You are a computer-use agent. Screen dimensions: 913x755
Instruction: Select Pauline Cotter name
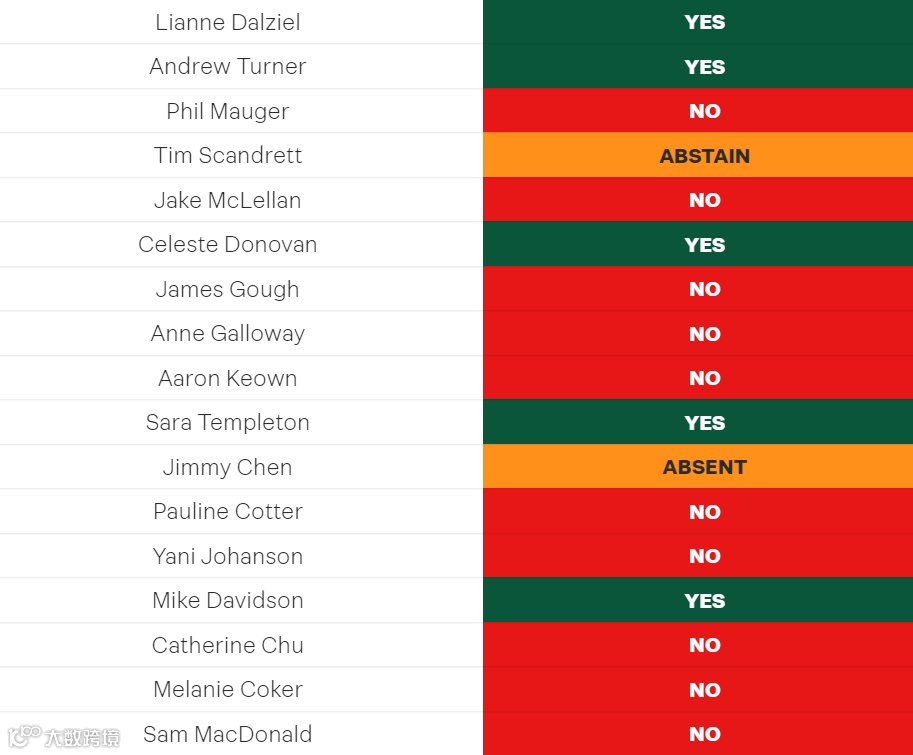[228, 512]
